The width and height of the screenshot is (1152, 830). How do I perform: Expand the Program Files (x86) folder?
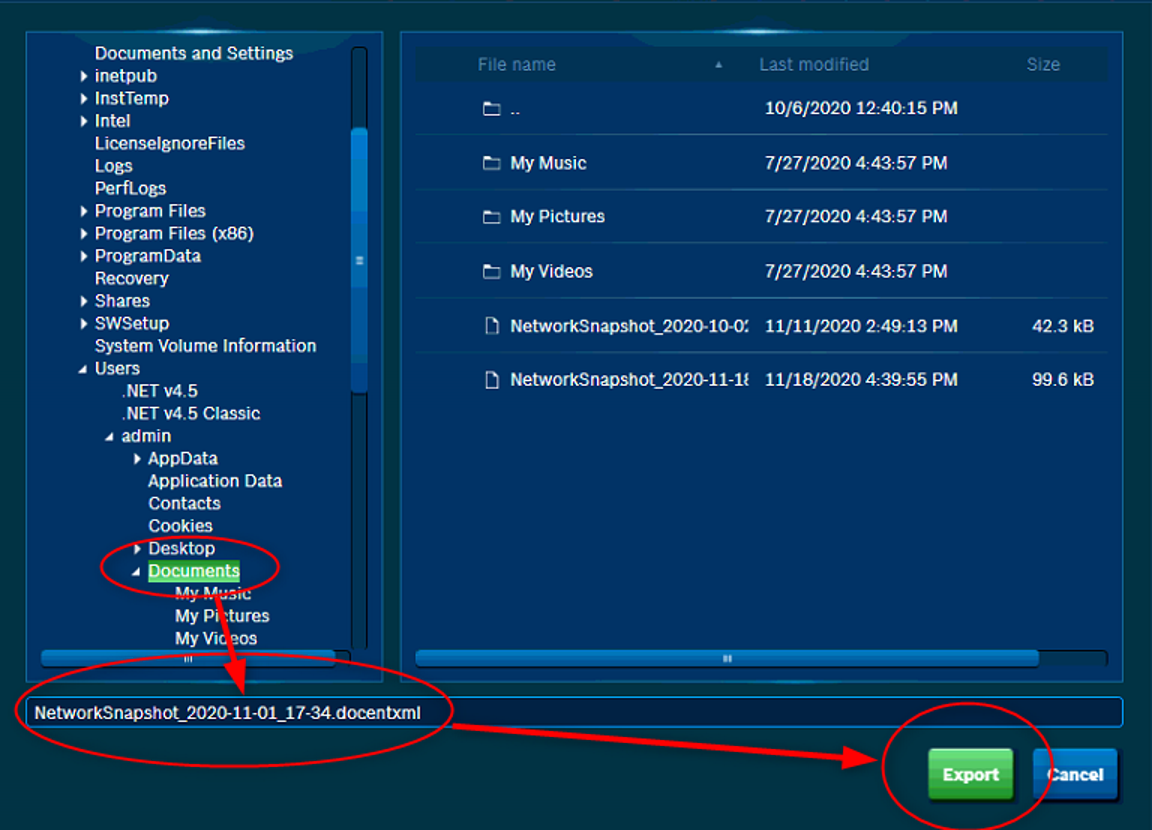(84, 234)
